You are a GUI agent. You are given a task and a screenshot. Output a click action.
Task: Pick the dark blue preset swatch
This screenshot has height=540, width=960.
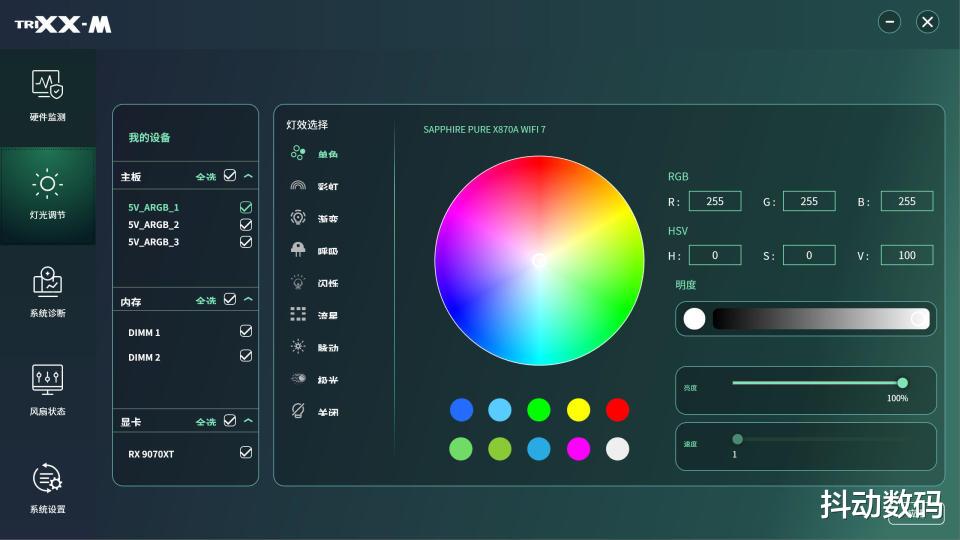(461, 410)
